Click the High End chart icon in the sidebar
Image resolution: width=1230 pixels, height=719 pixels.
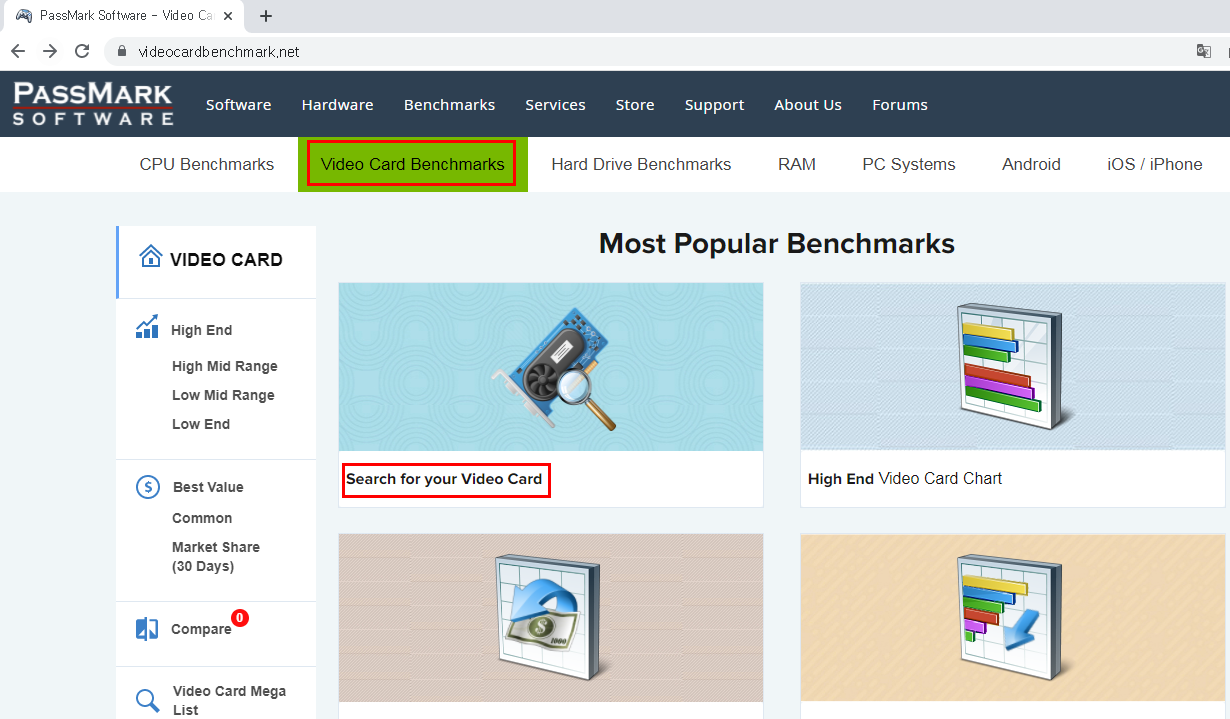tap(147, 327)
